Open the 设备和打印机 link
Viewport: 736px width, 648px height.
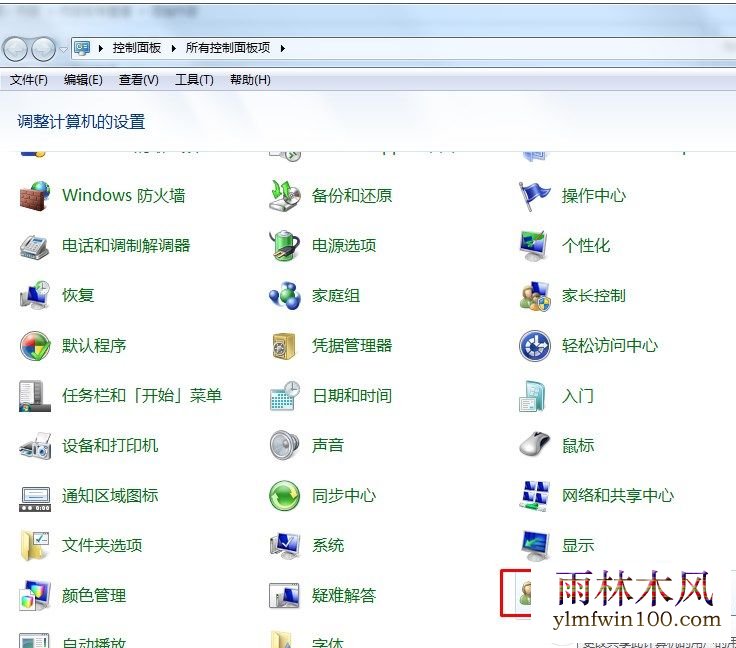pyautogui.click(x=110, y=446)
